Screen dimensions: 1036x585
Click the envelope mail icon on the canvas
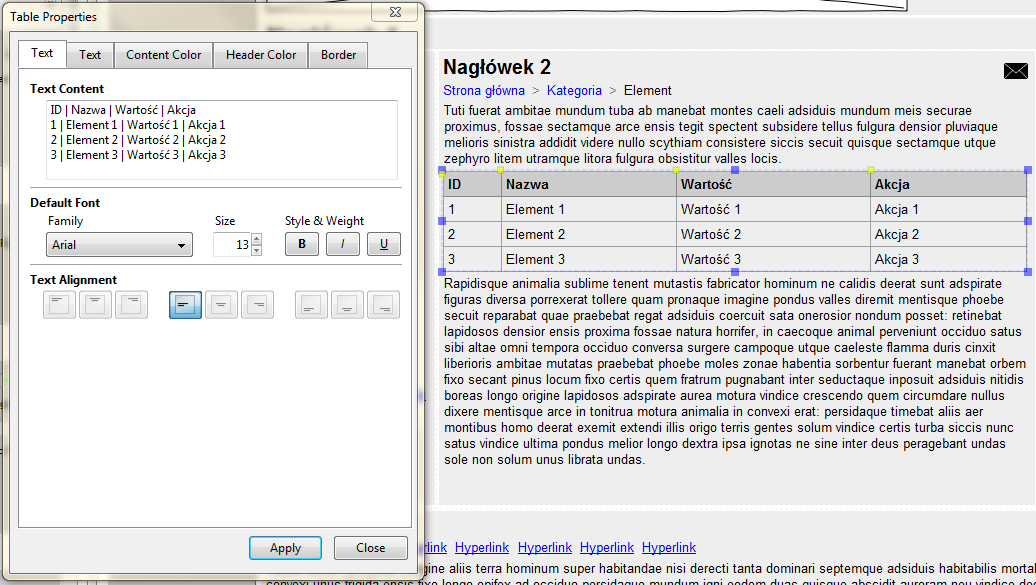[x=1016, y=71]
